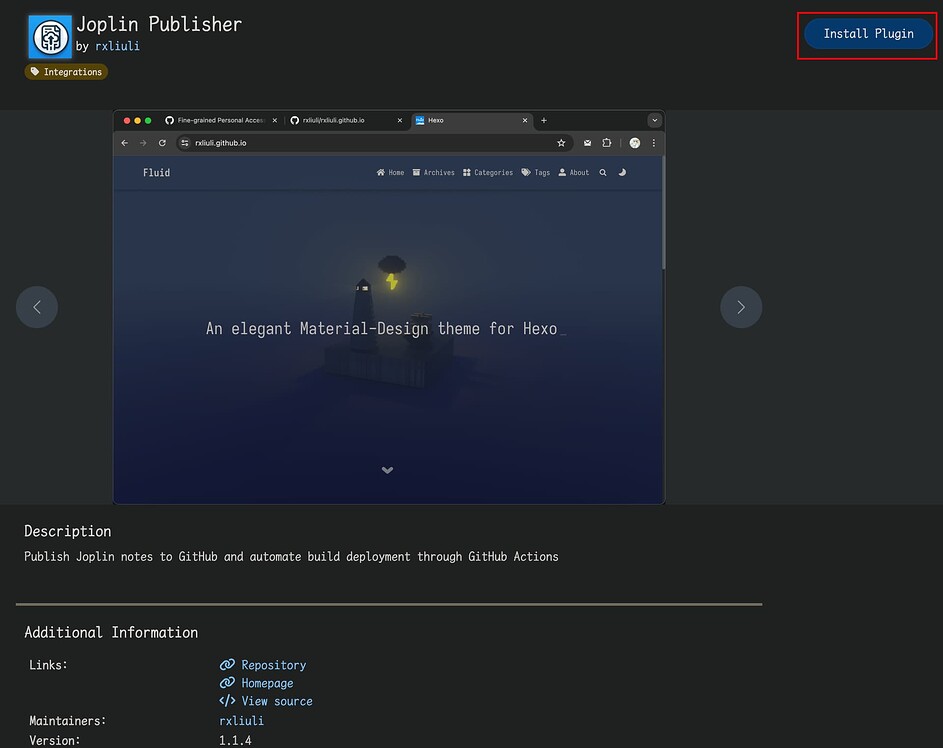943x748 pixels.
Task: Show the previous screenshot in carousel
Action: coord(37,307)
